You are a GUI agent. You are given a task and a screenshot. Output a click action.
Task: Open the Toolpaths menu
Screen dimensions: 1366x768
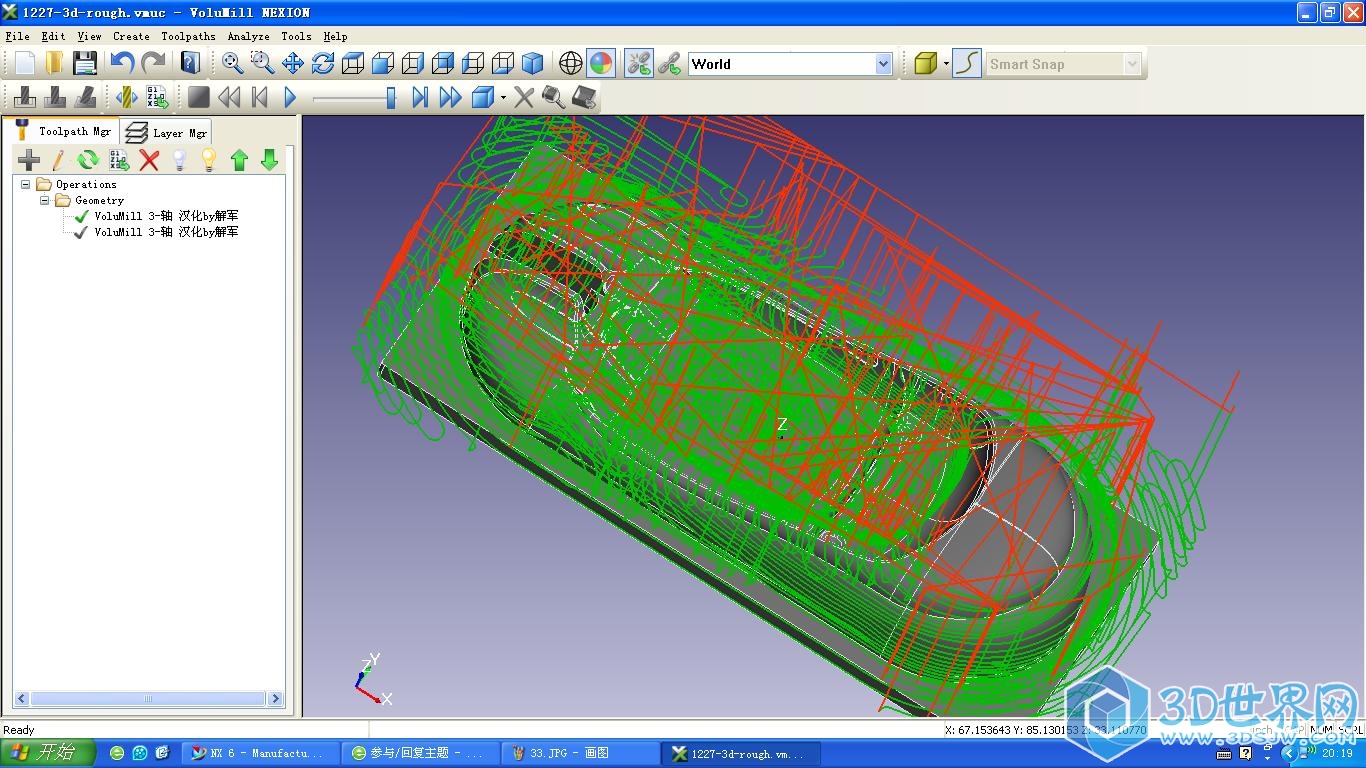click(188, 36)
